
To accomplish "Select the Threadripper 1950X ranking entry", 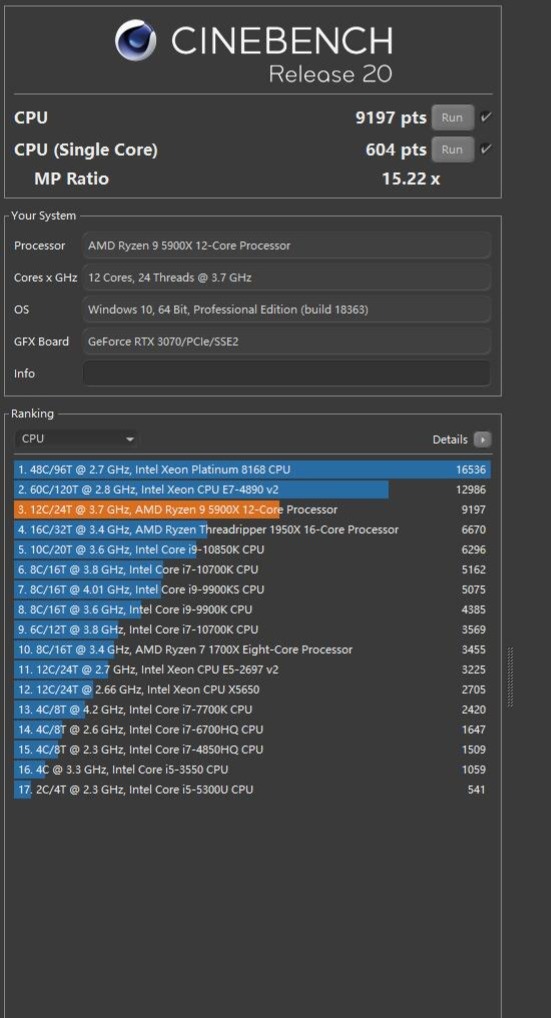I will pyautogui.click(x=252, y=530).
